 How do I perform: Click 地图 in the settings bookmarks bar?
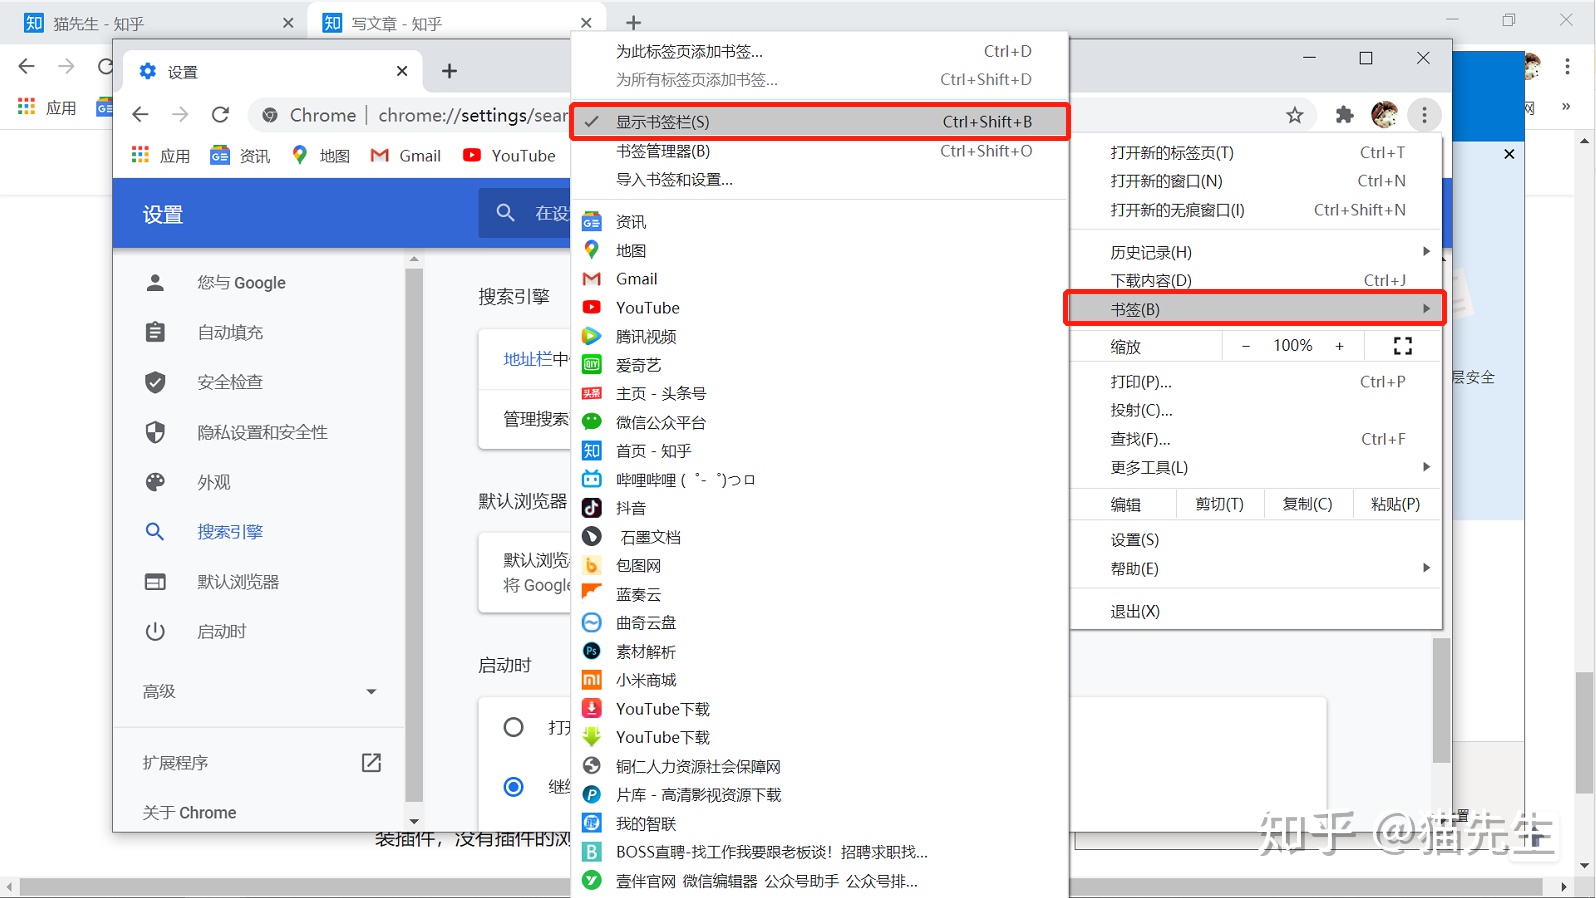click(x=321, y=155)
